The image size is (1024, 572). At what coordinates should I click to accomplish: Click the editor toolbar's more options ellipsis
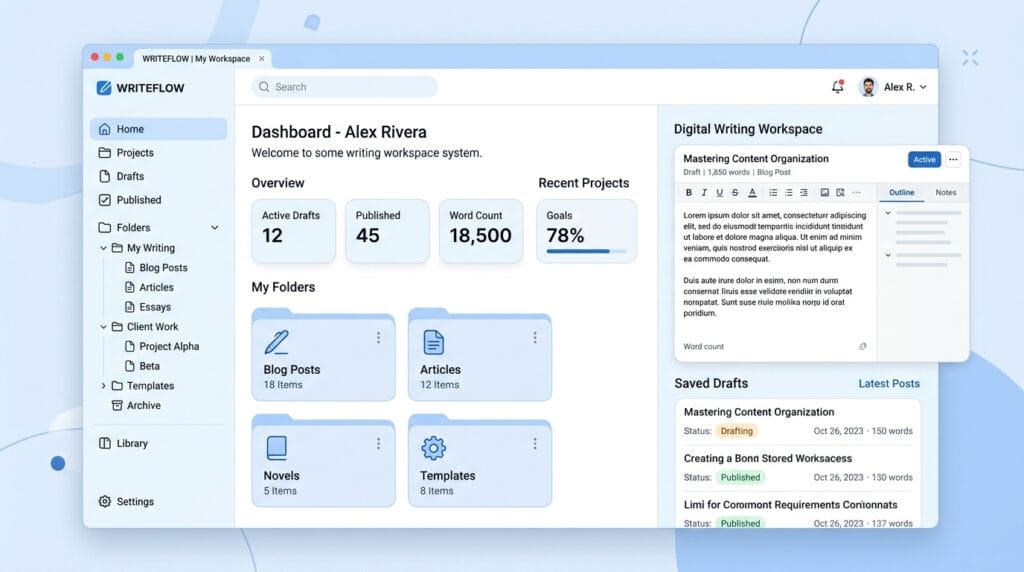pos(856,193)
